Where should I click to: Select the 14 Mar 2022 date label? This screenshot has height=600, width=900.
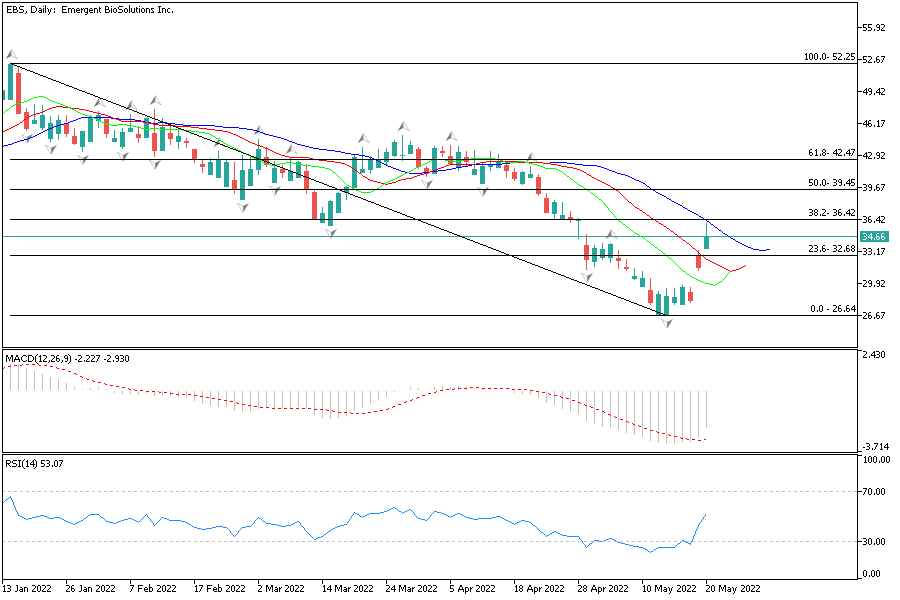tap(350, 589)
